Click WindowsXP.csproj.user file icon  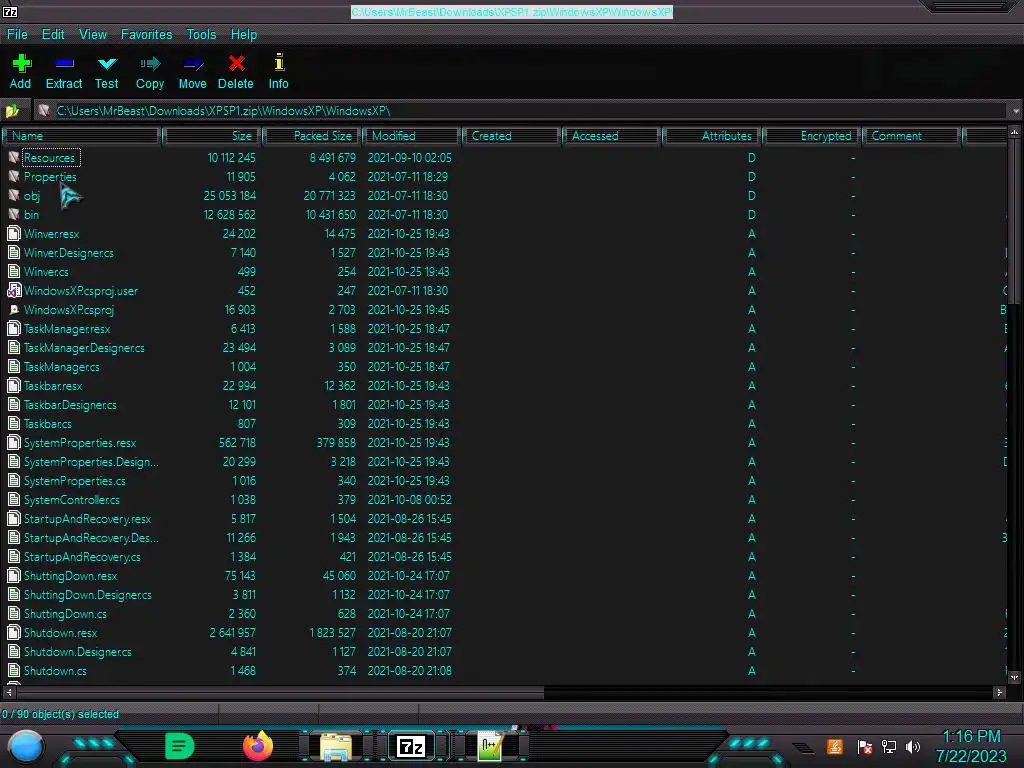tap(14, 291)
